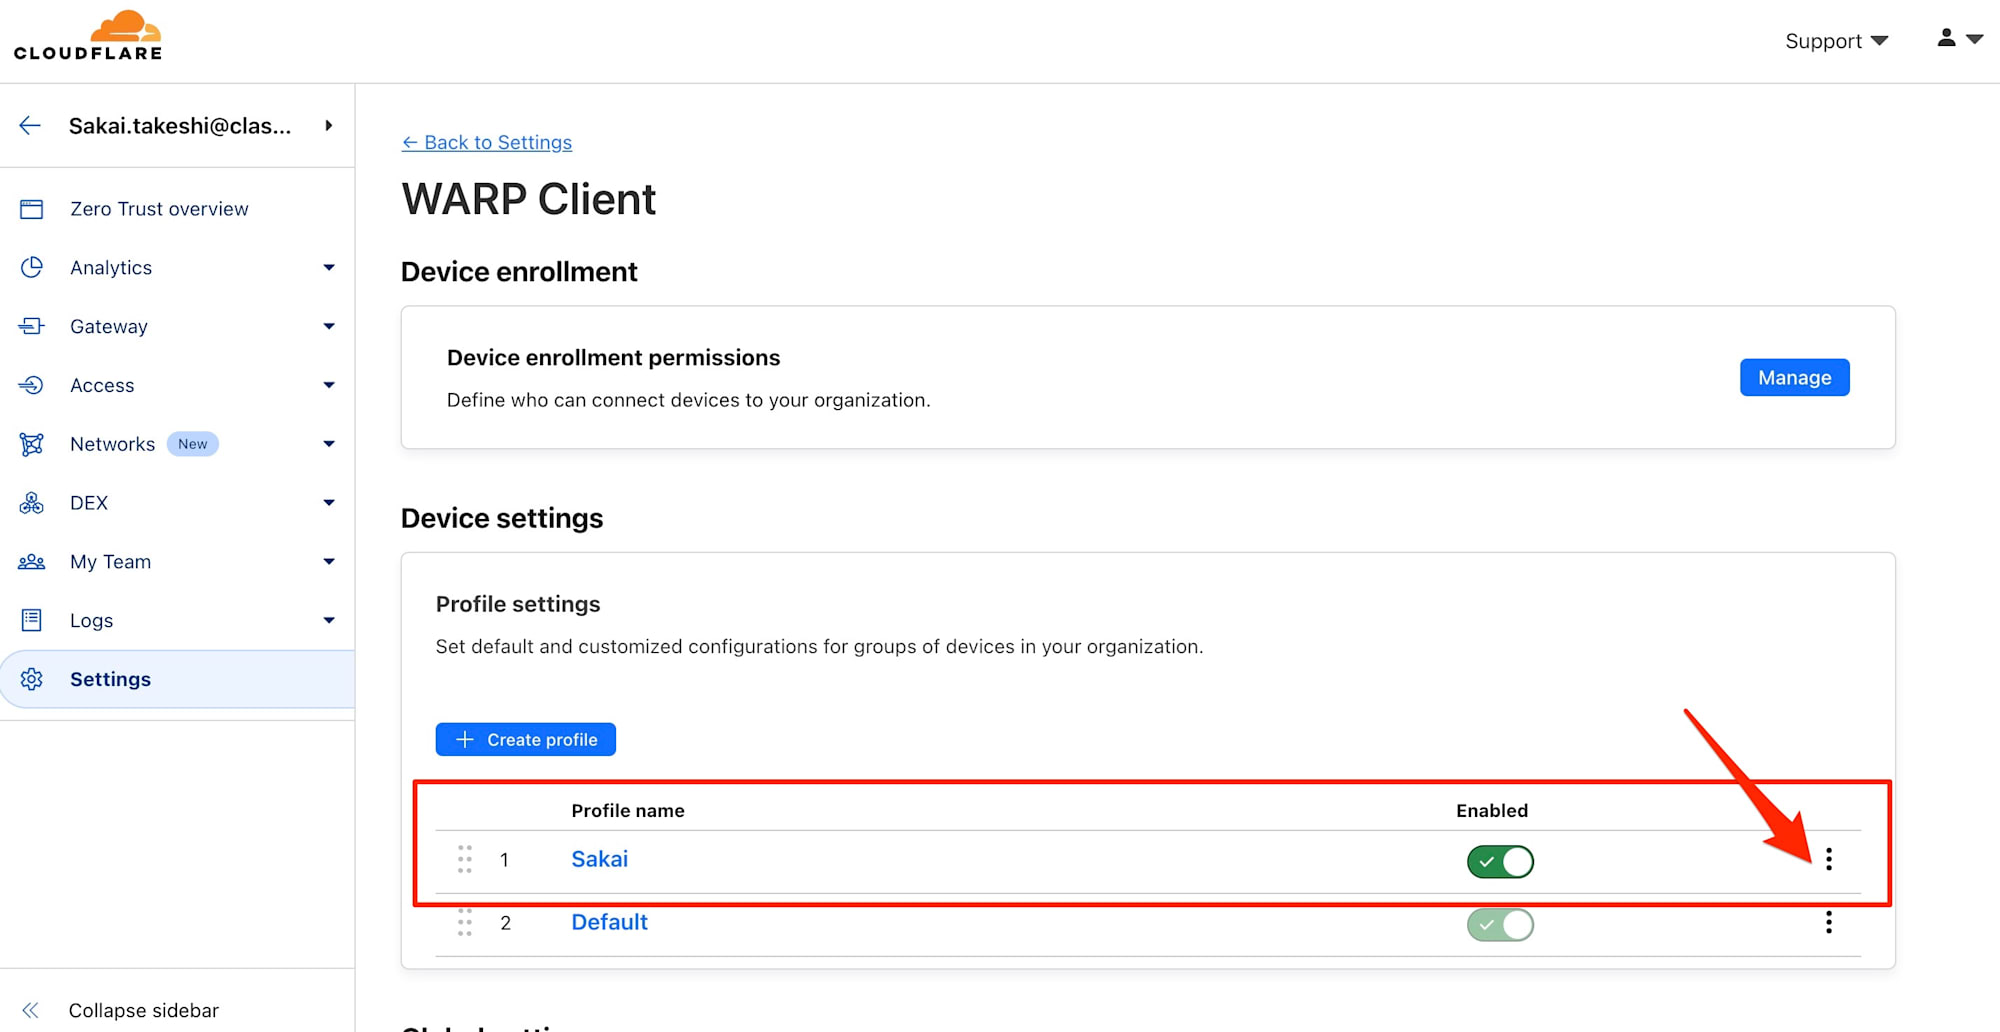Click row number 2 of Default profile

point(505,923)
